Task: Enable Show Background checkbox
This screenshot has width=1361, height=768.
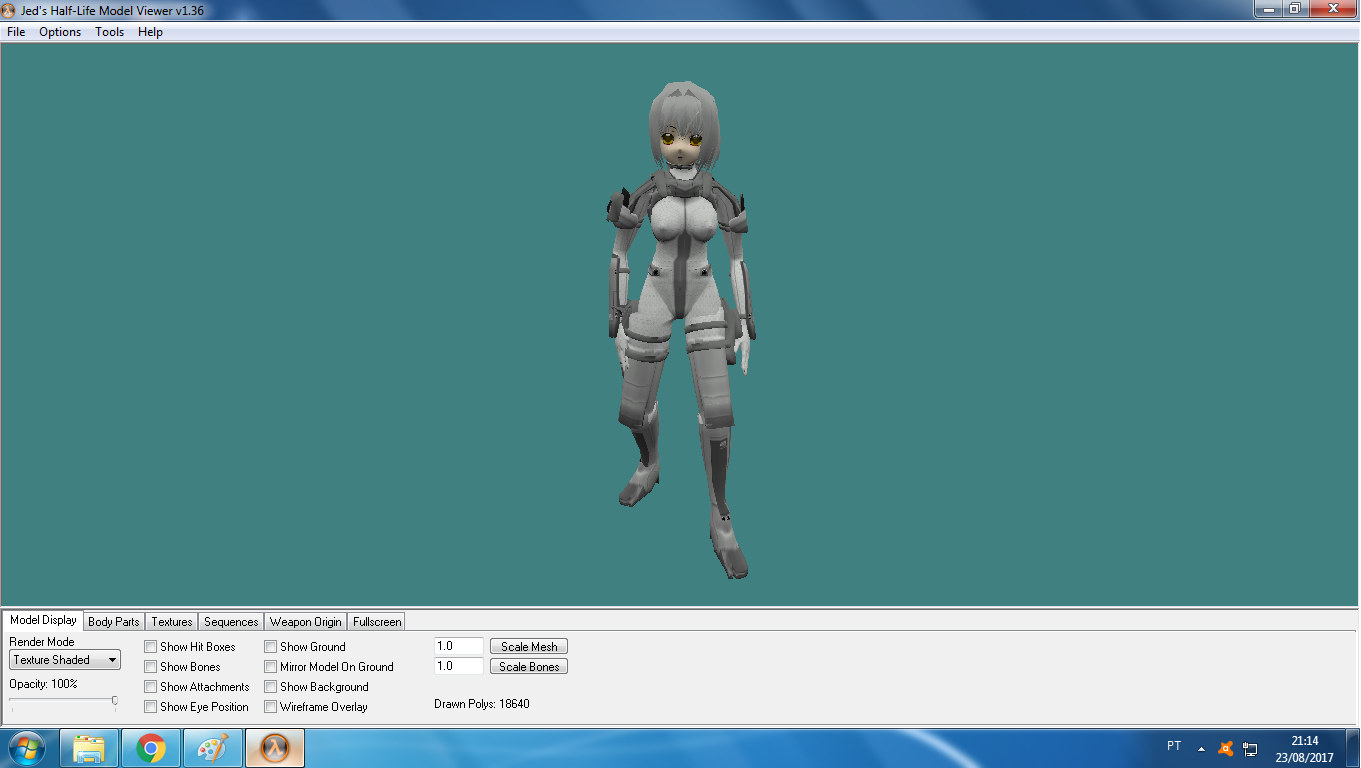Action: pos(271,687)
